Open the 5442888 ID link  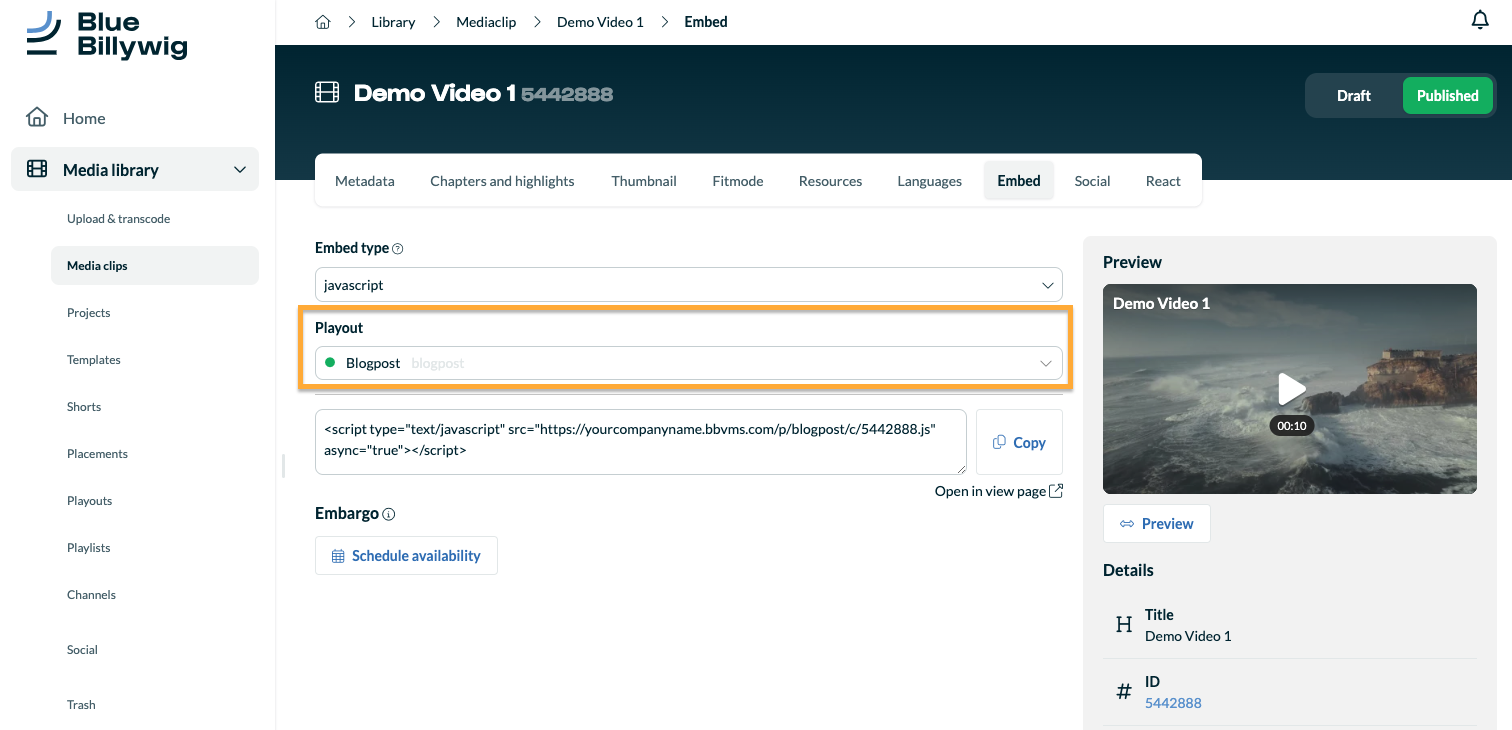[1173, 703]
